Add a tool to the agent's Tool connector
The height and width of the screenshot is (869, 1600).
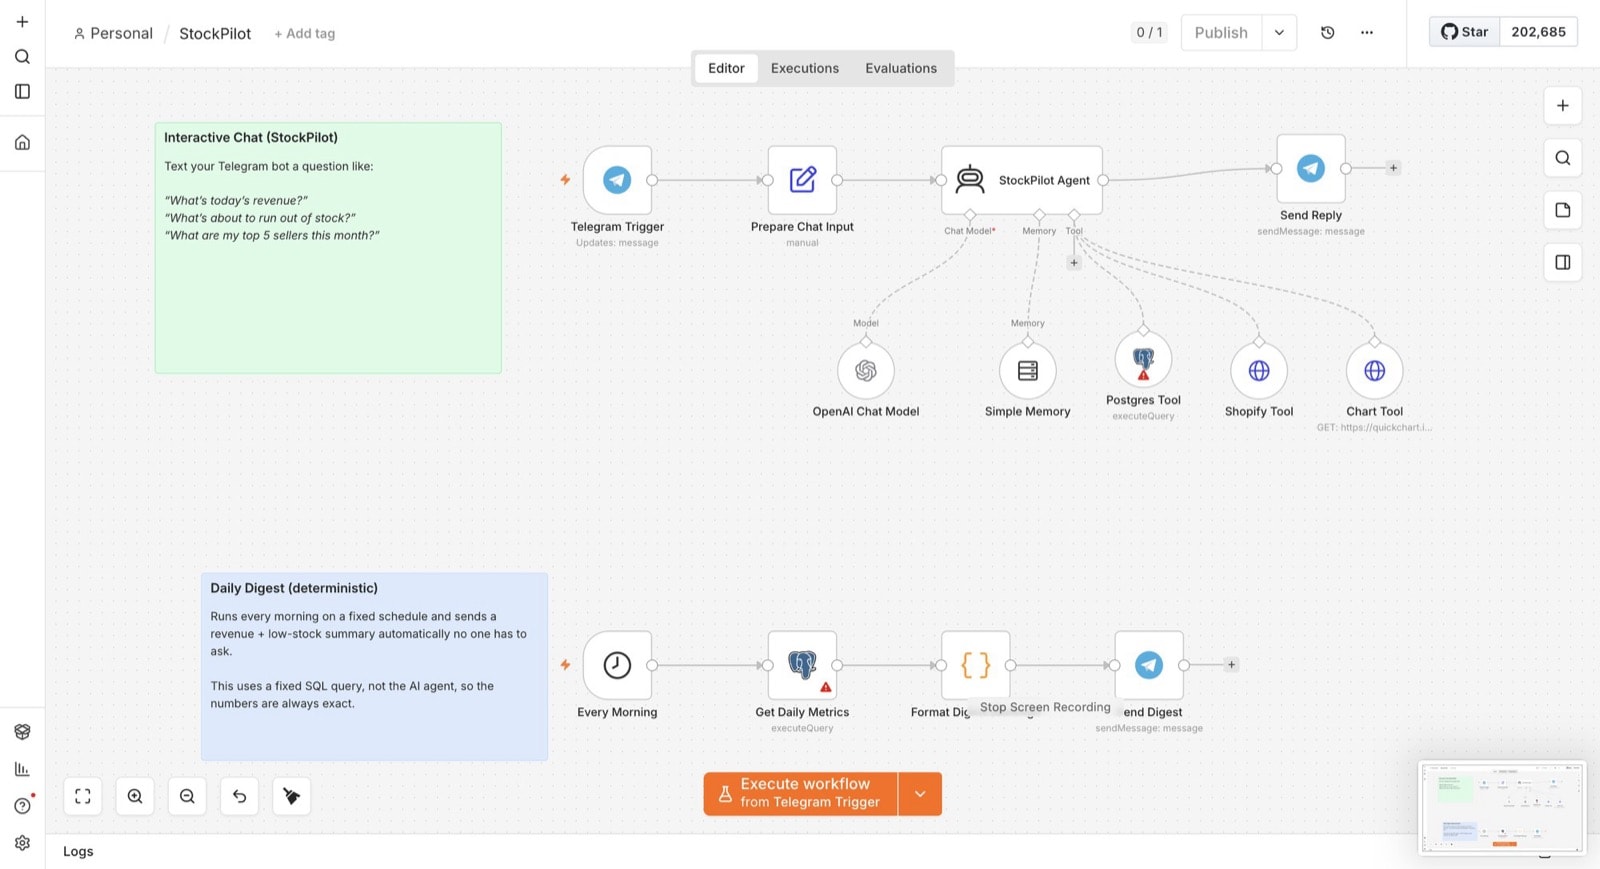[1074, 263]
